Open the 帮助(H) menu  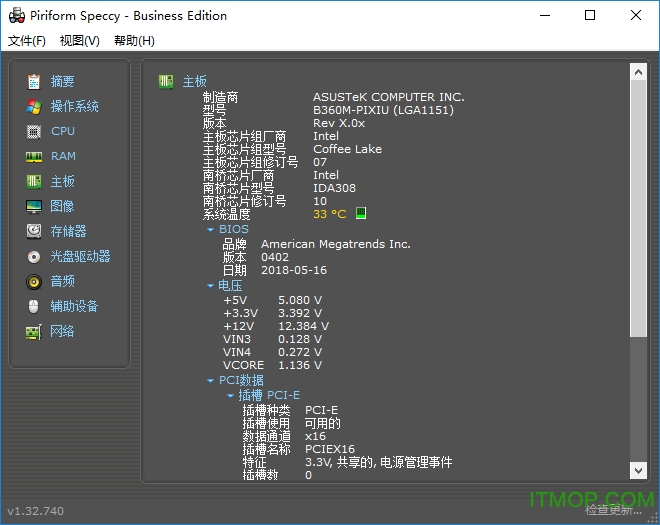(134, 41)
